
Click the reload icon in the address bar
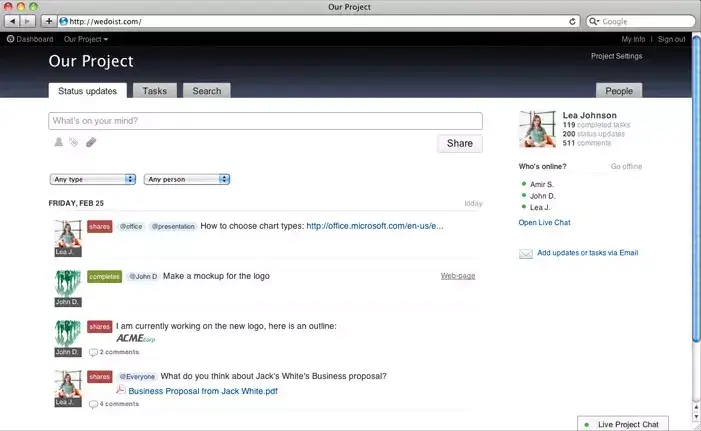click(572, 21)
